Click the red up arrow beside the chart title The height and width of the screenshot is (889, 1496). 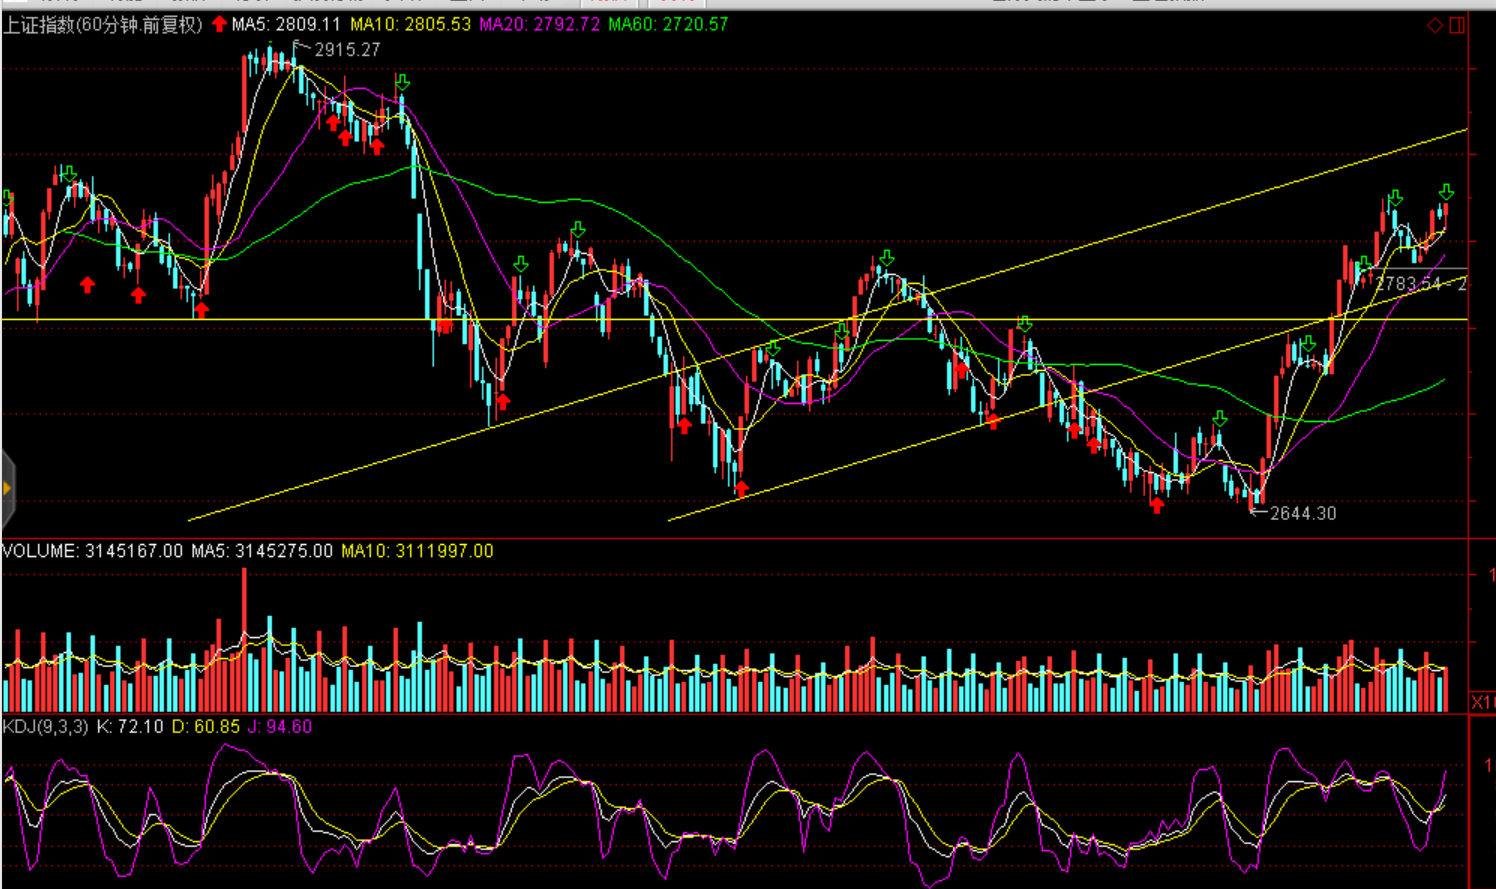click(x=219, y=24)
